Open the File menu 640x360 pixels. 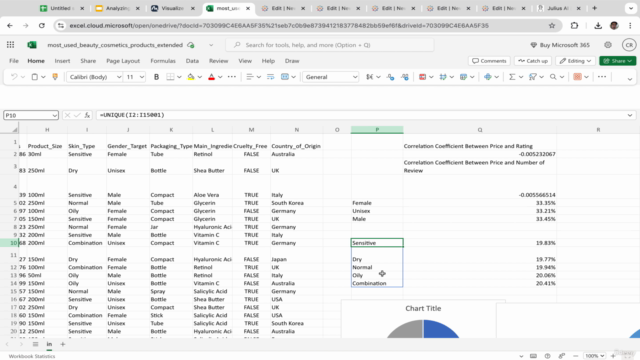(x=14, y=61)
